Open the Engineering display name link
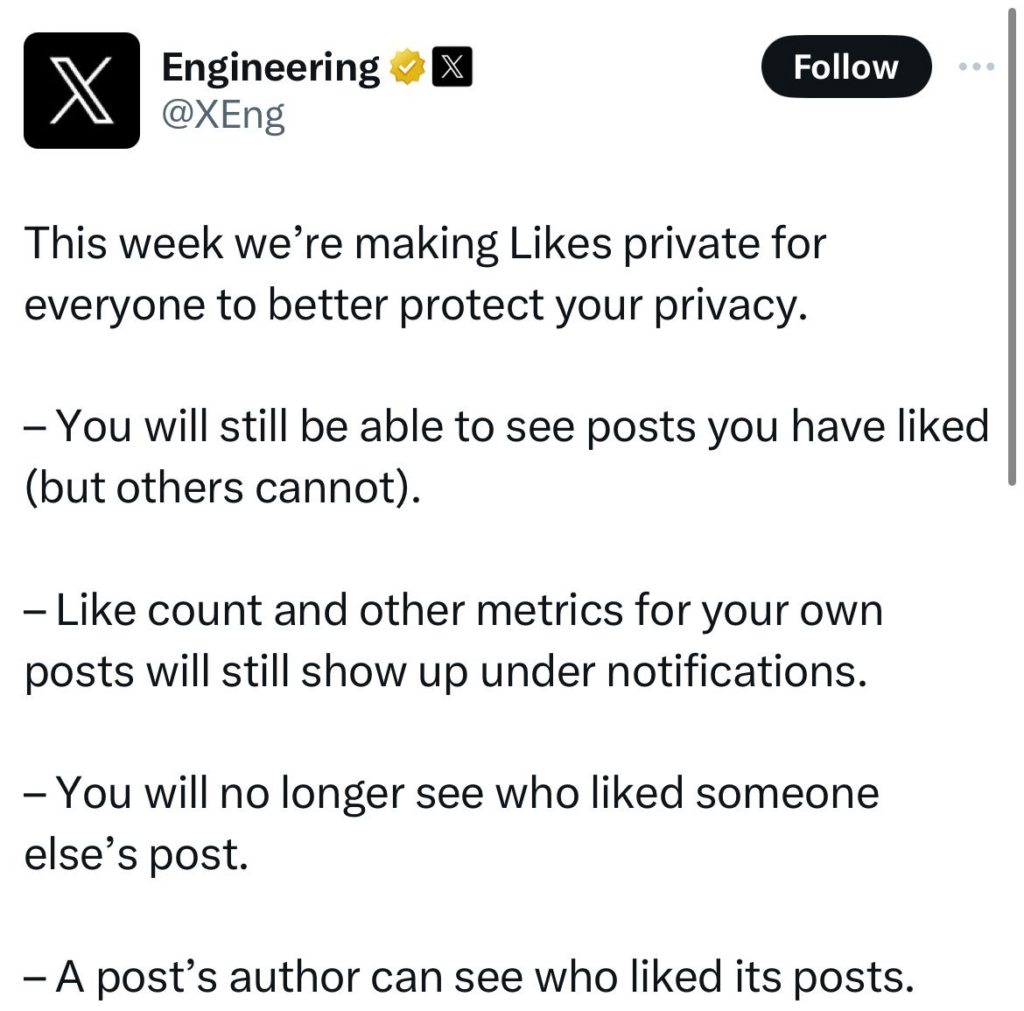 pos(270,68)
